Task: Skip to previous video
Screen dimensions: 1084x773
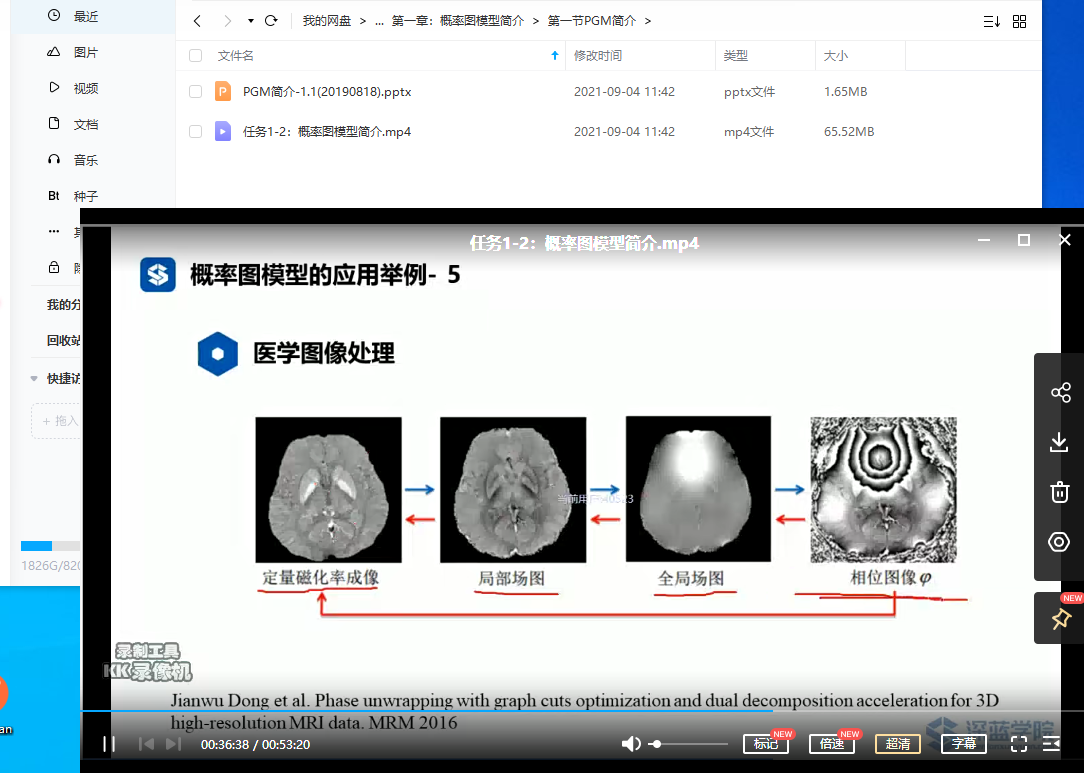Action: click(146, 744)
